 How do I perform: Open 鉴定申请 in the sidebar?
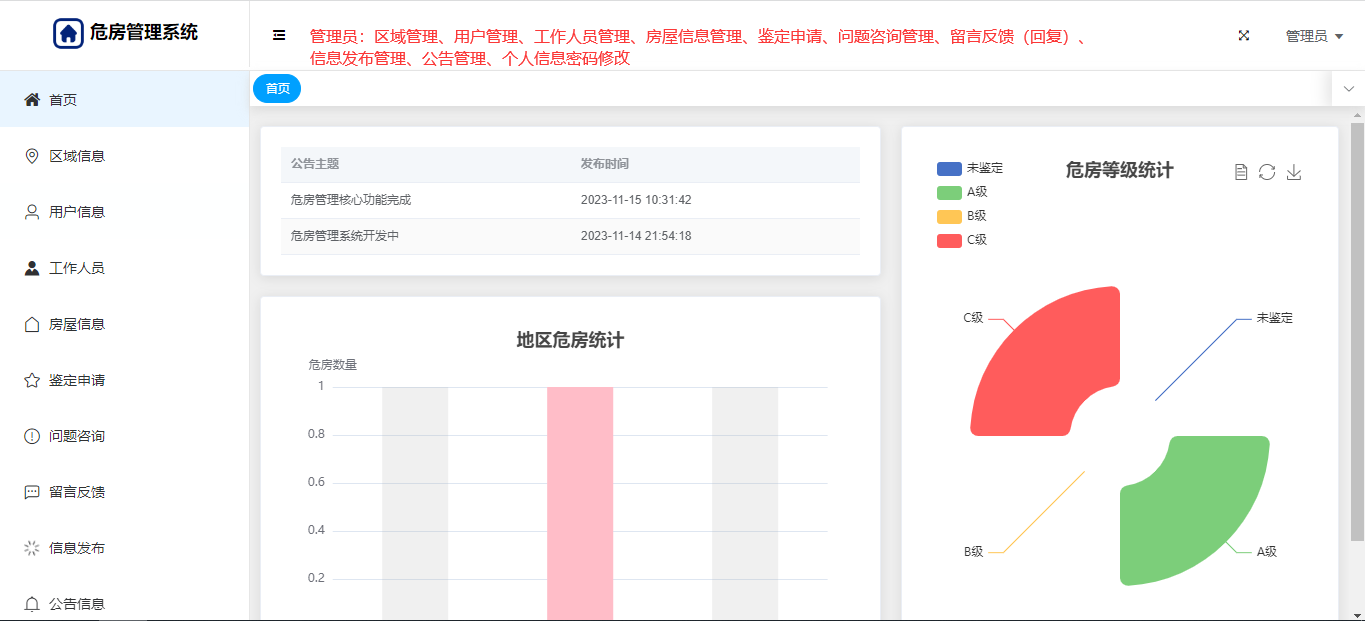tap(124, 380)
